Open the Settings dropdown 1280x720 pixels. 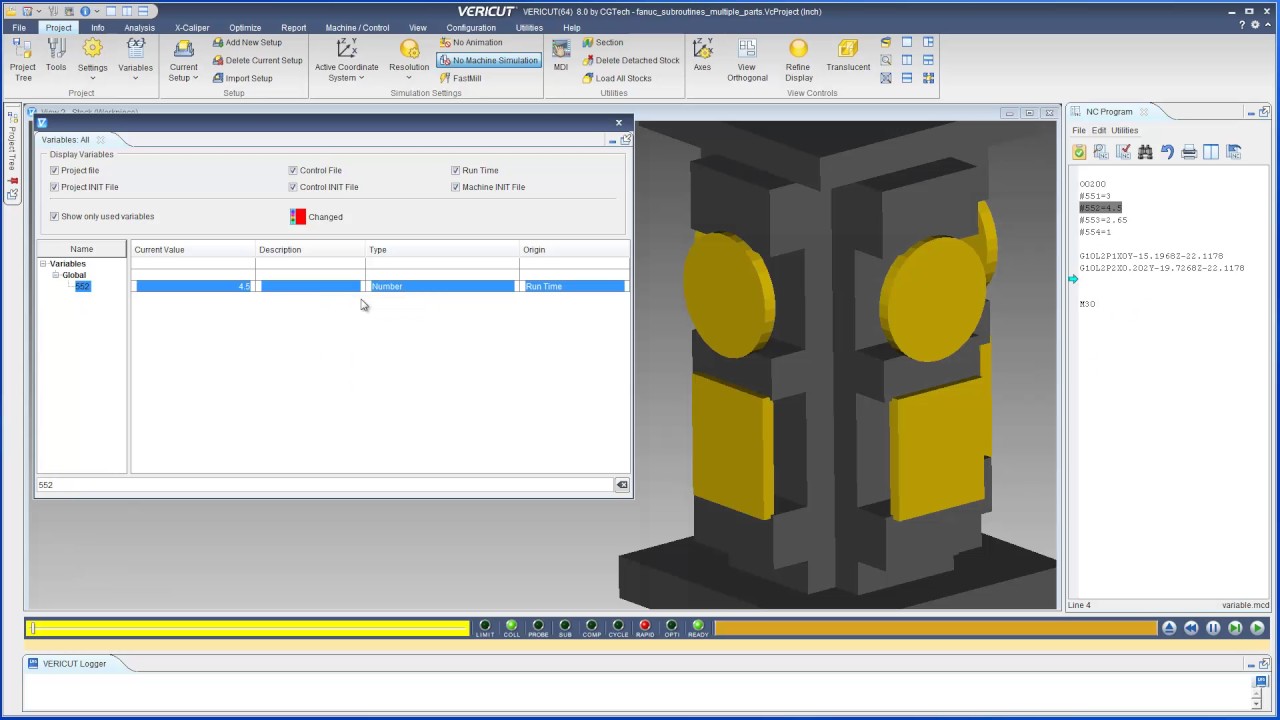pyautogui.click(x=92, y=60)
